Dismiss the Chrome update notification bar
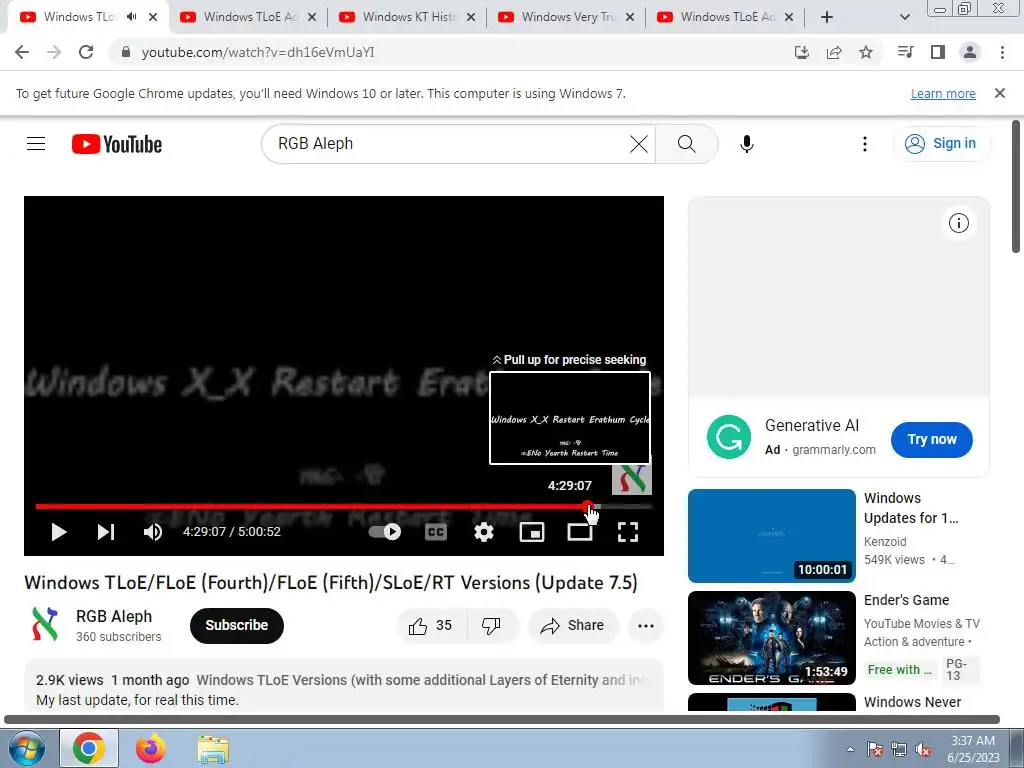The width and height of the screenshot is (1024, 768). coord(1000,93)
